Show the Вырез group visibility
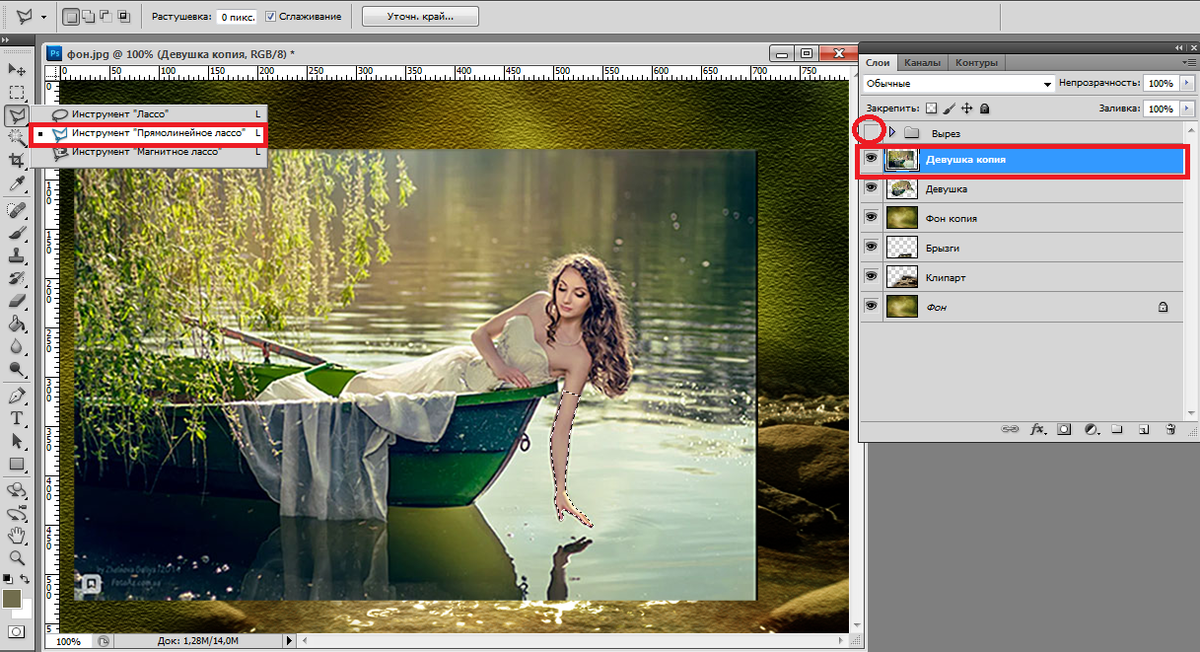 pyautogui.click(x=871, y=131)
